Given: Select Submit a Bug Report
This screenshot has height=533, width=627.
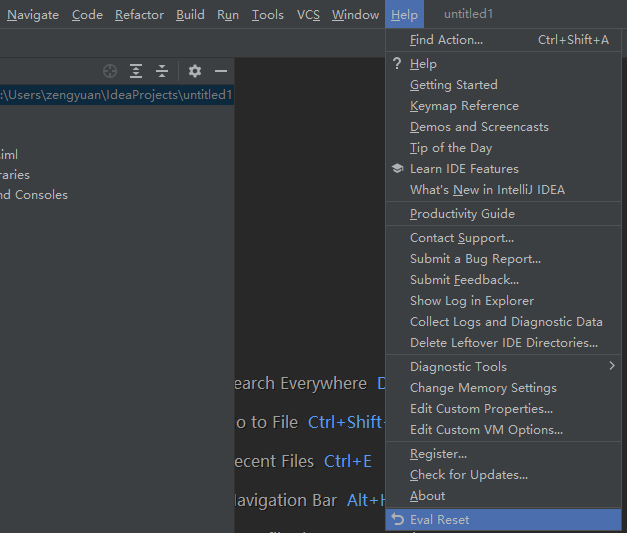Looking at the screenshot, I should click(475, 259).
